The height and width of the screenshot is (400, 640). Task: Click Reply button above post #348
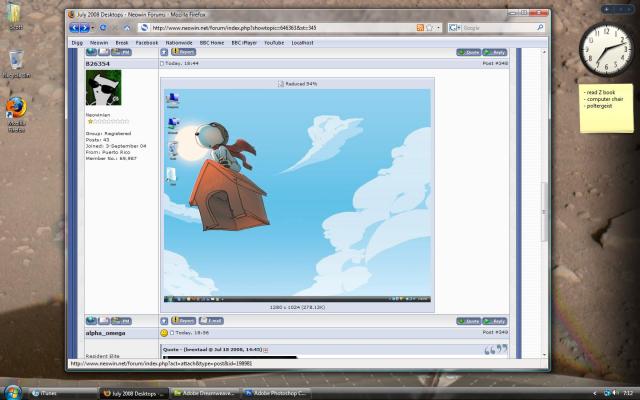click(495, 52)
